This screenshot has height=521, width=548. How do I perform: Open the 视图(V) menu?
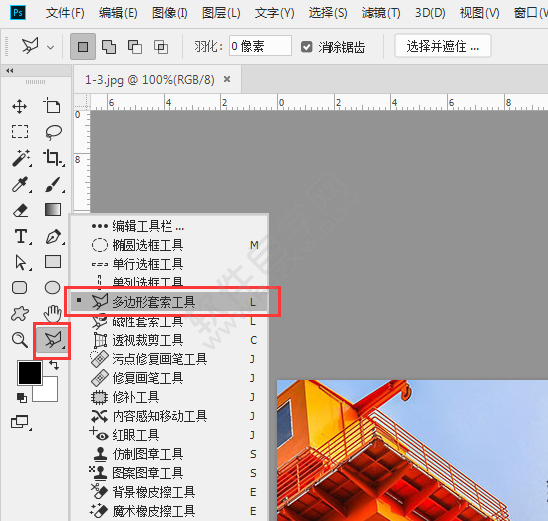pos(480,13)
